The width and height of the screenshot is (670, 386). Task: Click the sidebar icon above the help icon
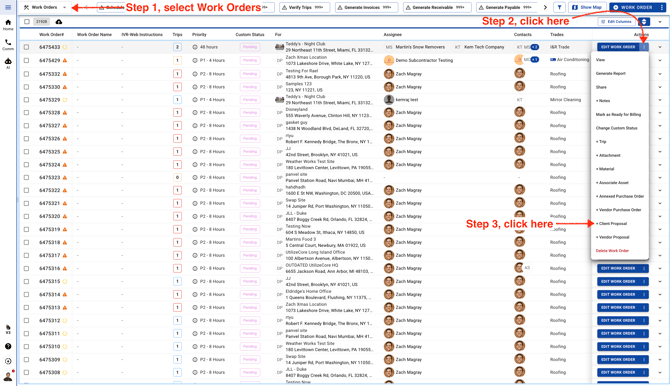(x=8, y=329)
